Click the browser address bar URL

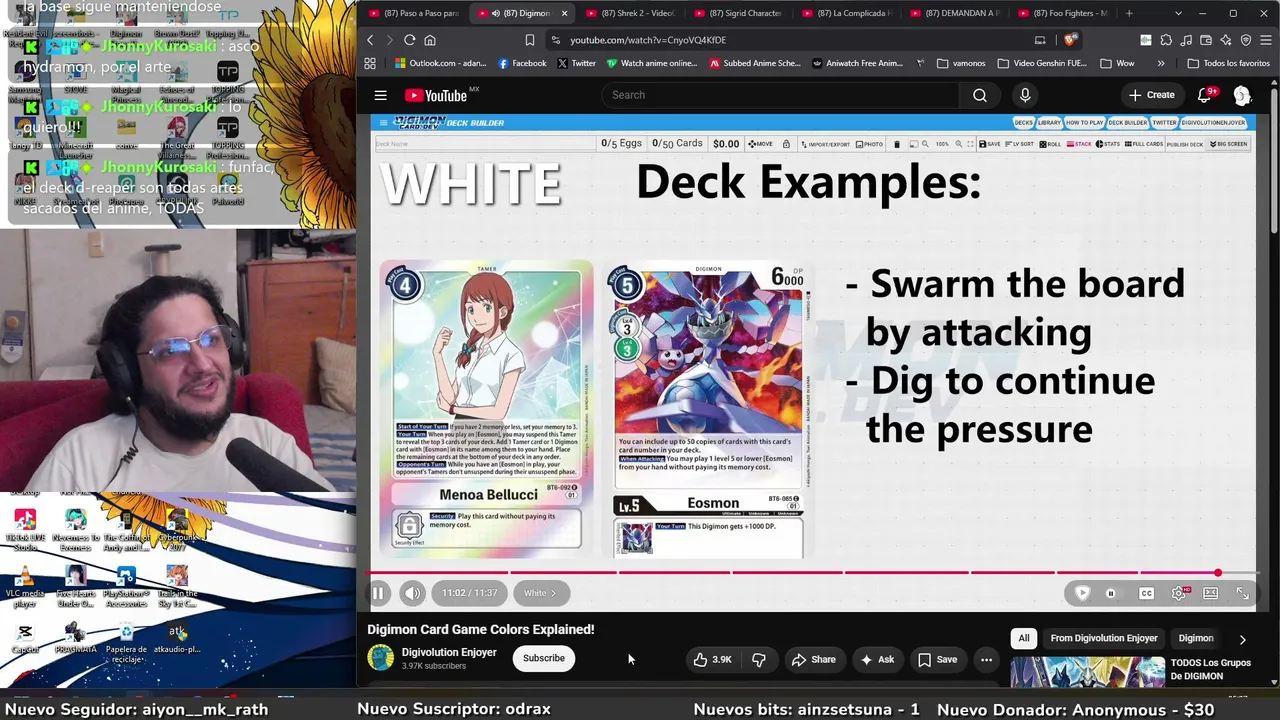click(648, 40)
